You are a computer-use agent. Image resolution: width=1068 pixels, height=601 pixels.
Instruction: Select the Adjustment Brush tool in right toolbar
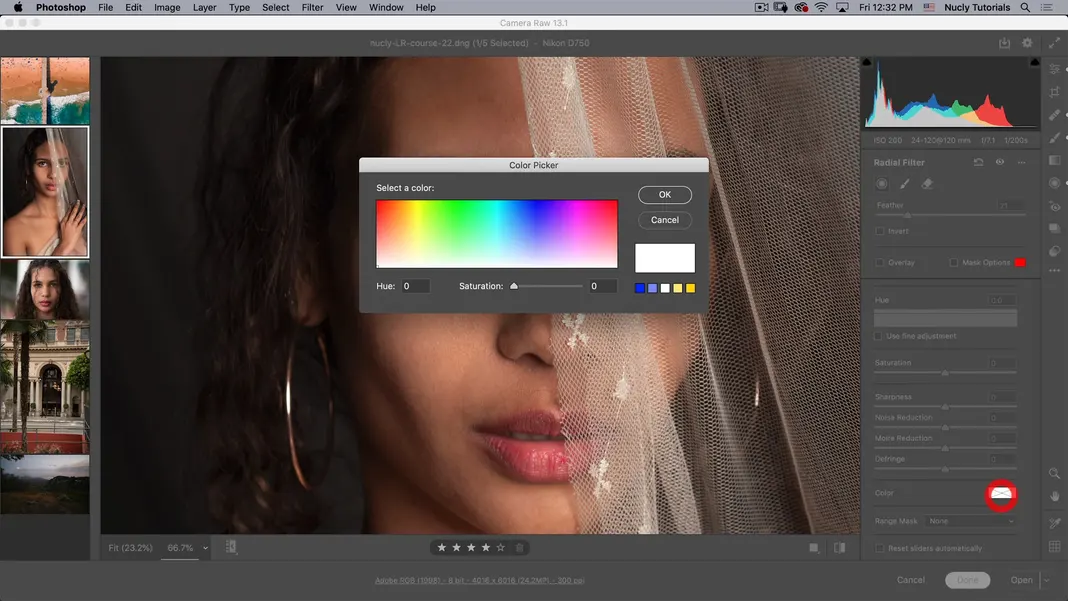1054,138
